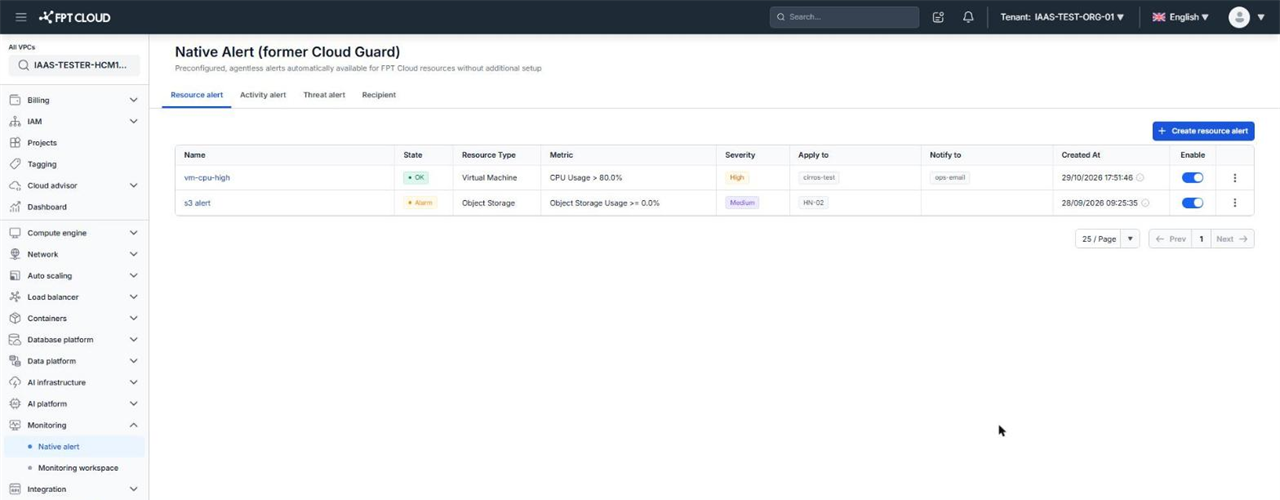Click the Dashboard sidebar icon
1280x500 pixels.
pos(15,207)
